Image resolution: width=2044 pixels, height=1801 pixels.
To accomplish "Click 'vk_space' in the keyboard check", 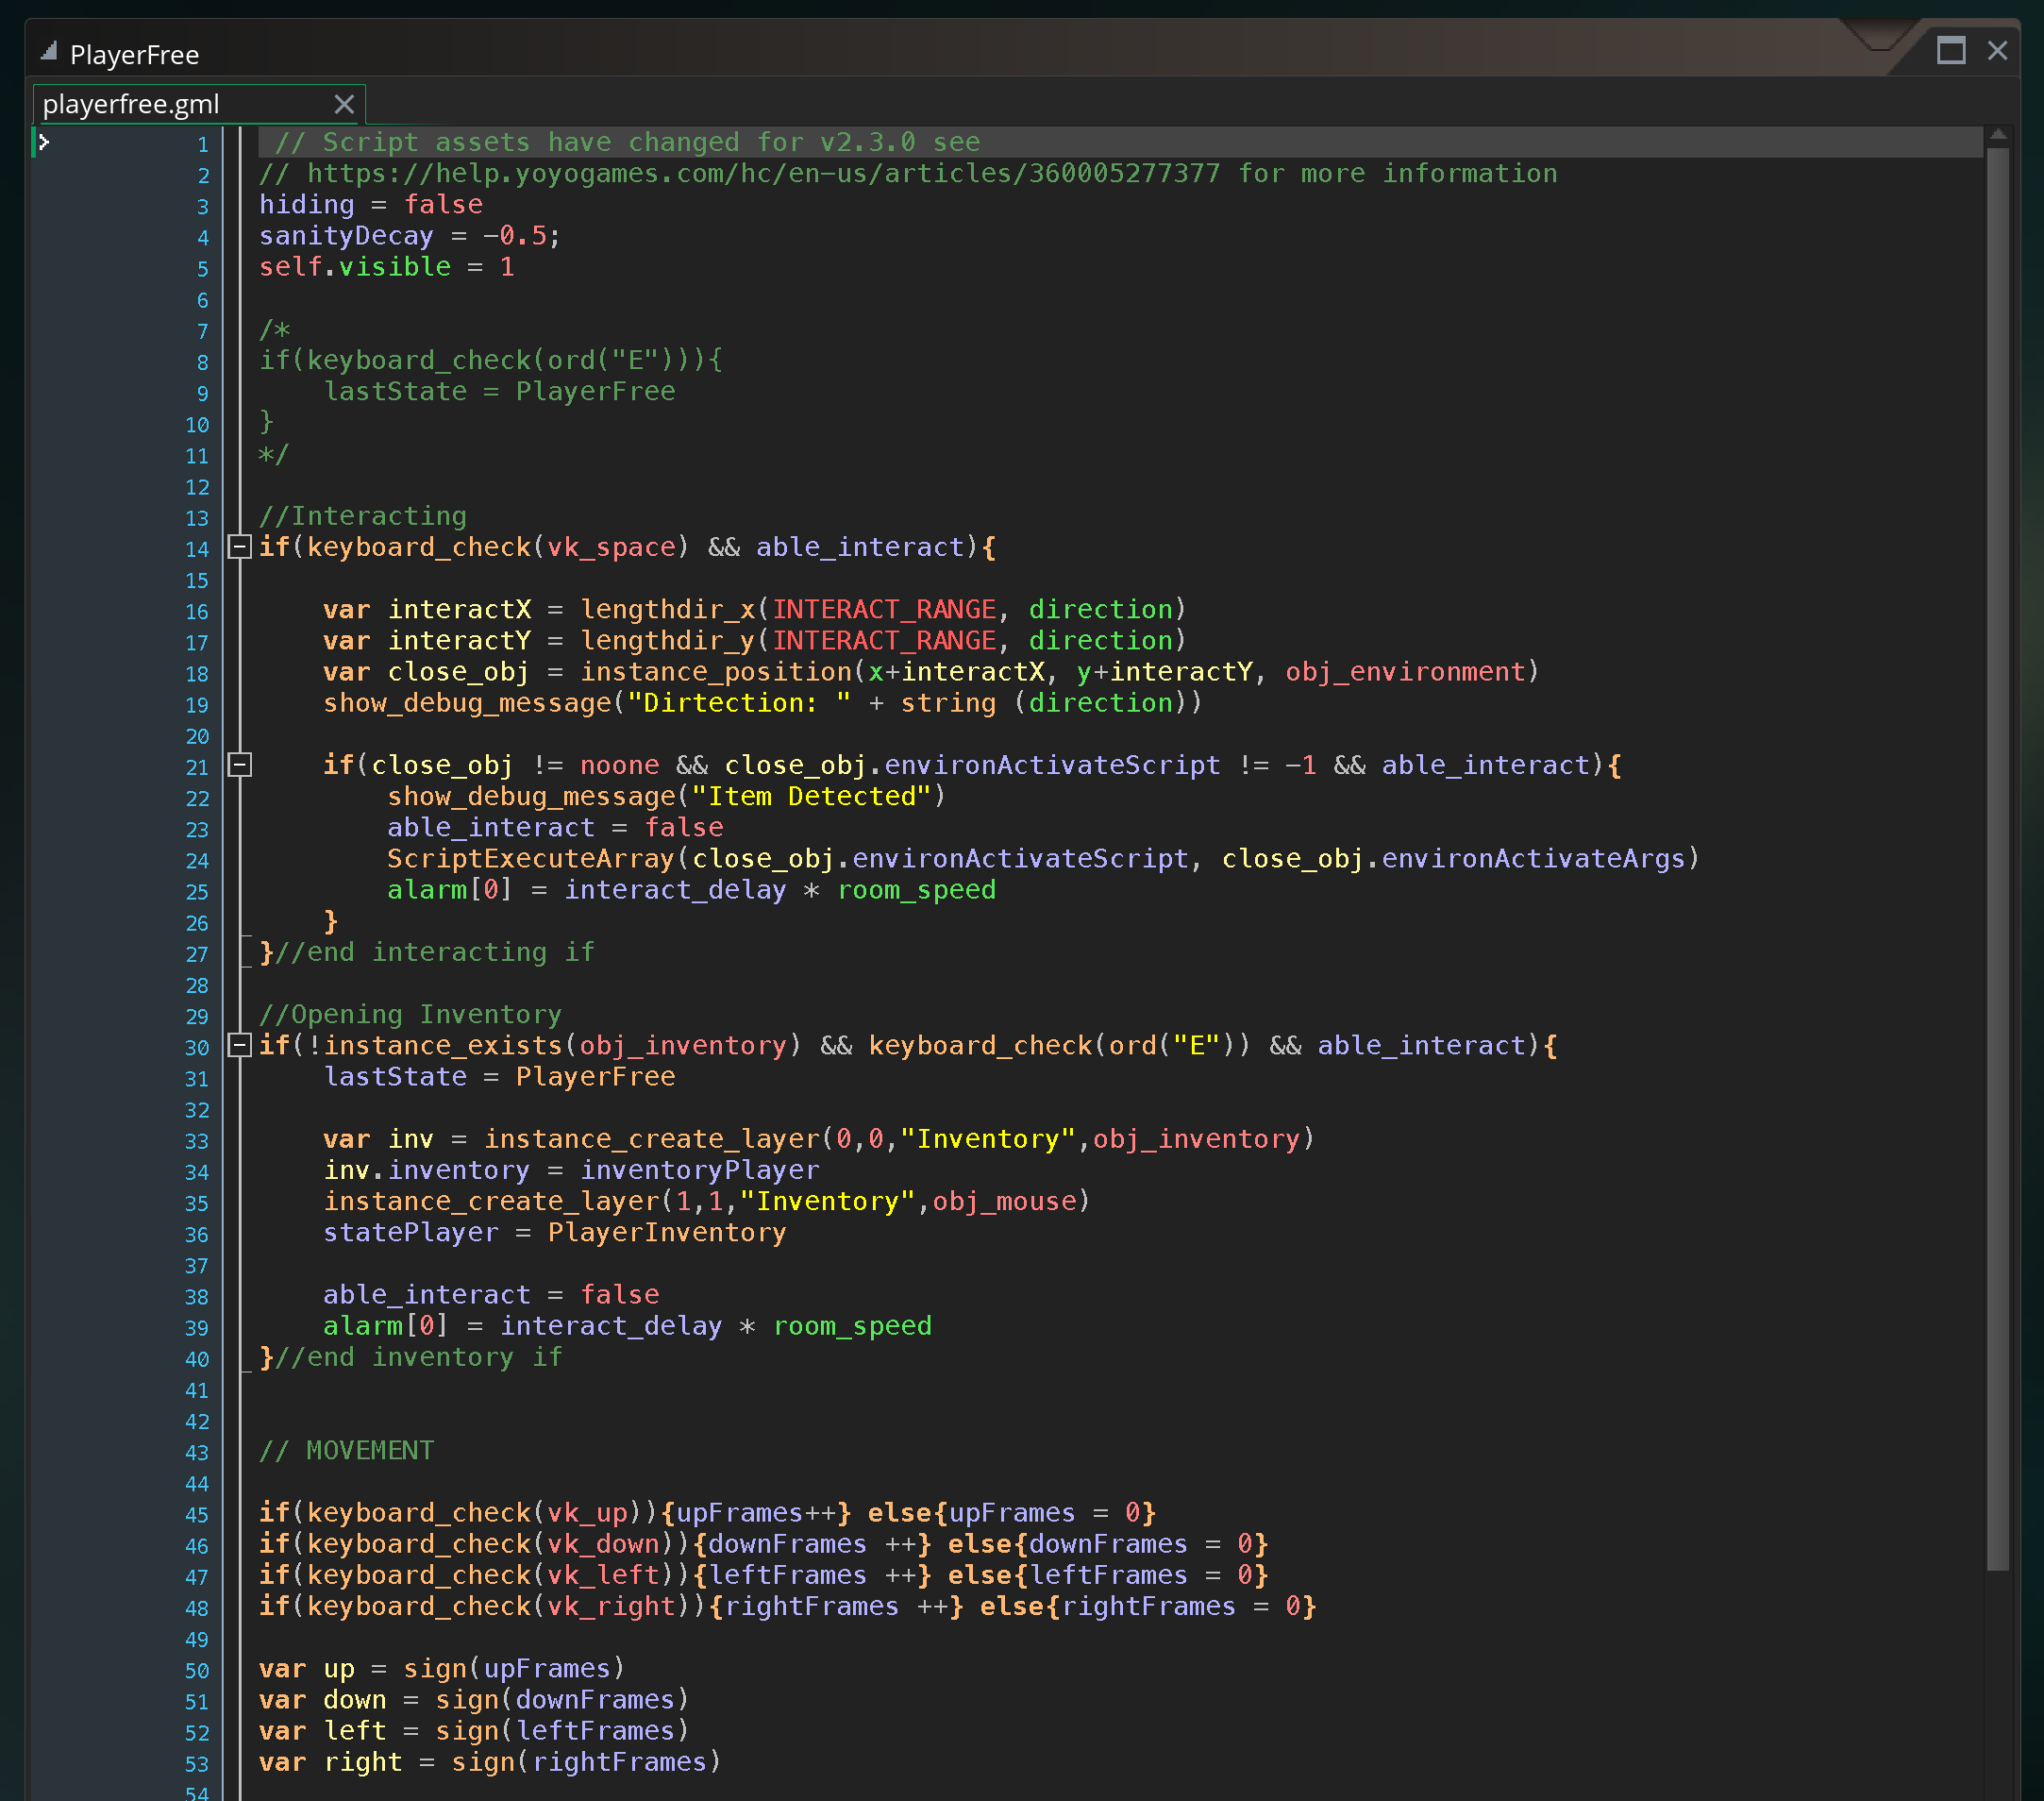I will click(611, 547).
